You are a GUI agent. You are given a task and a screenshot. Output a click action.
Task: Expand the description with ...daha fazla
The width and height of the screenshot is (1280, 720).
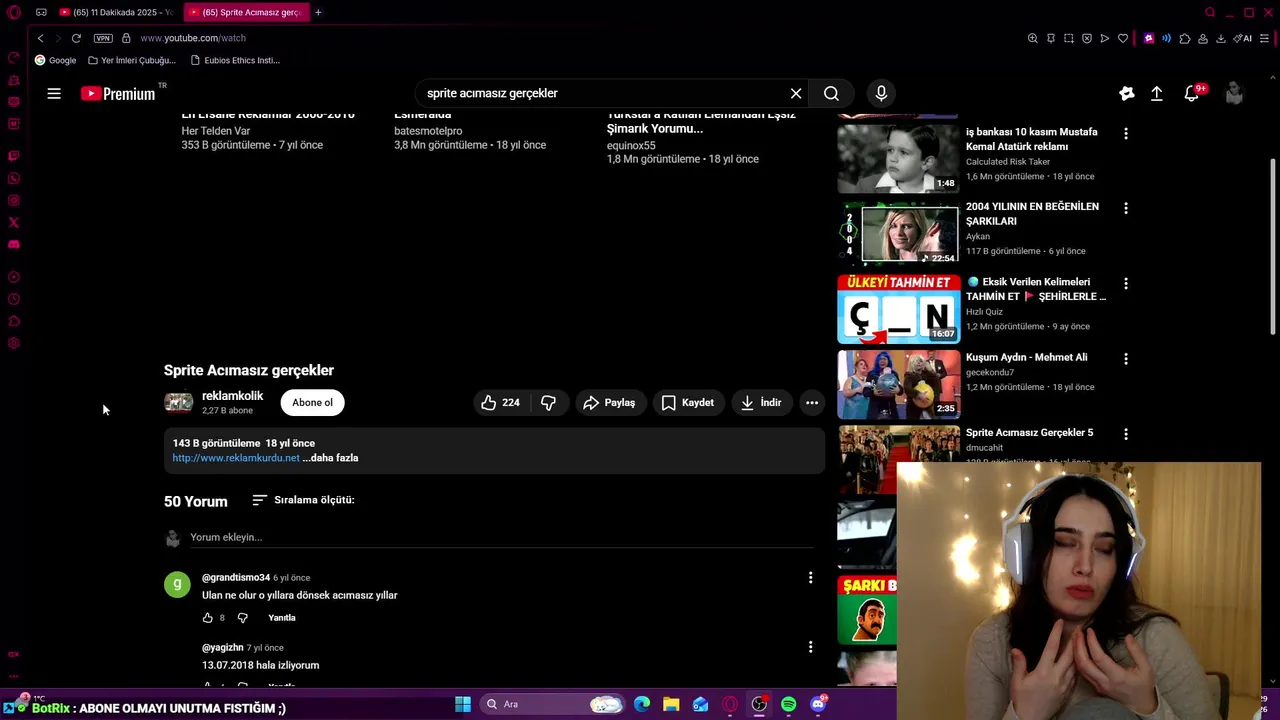330,458
